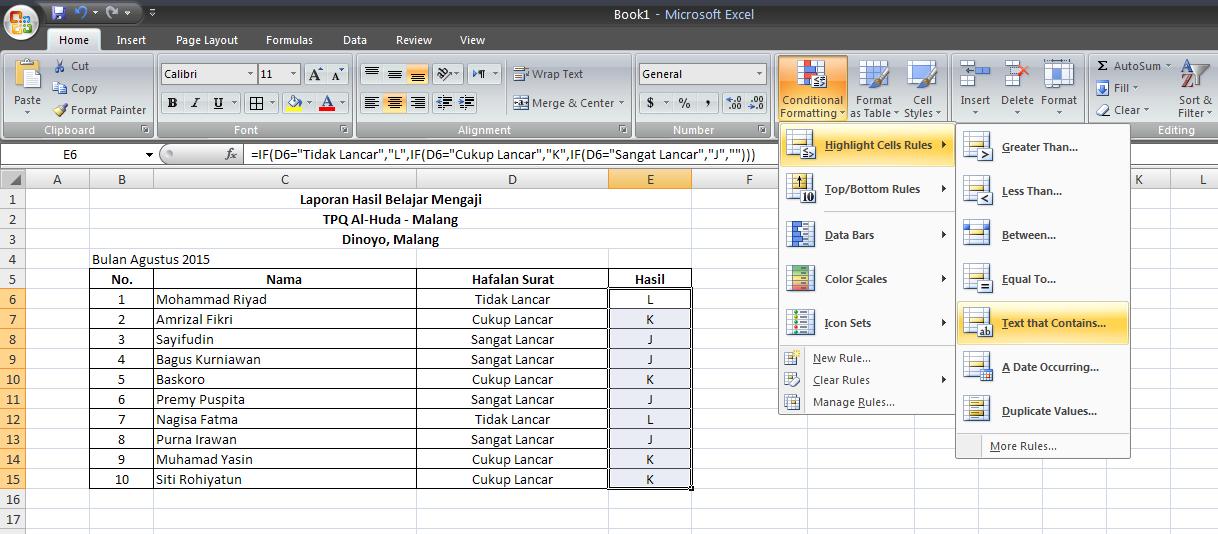The image size is (1218, 534).
Task: Increase decimal places
Action: tap(733, 103)
